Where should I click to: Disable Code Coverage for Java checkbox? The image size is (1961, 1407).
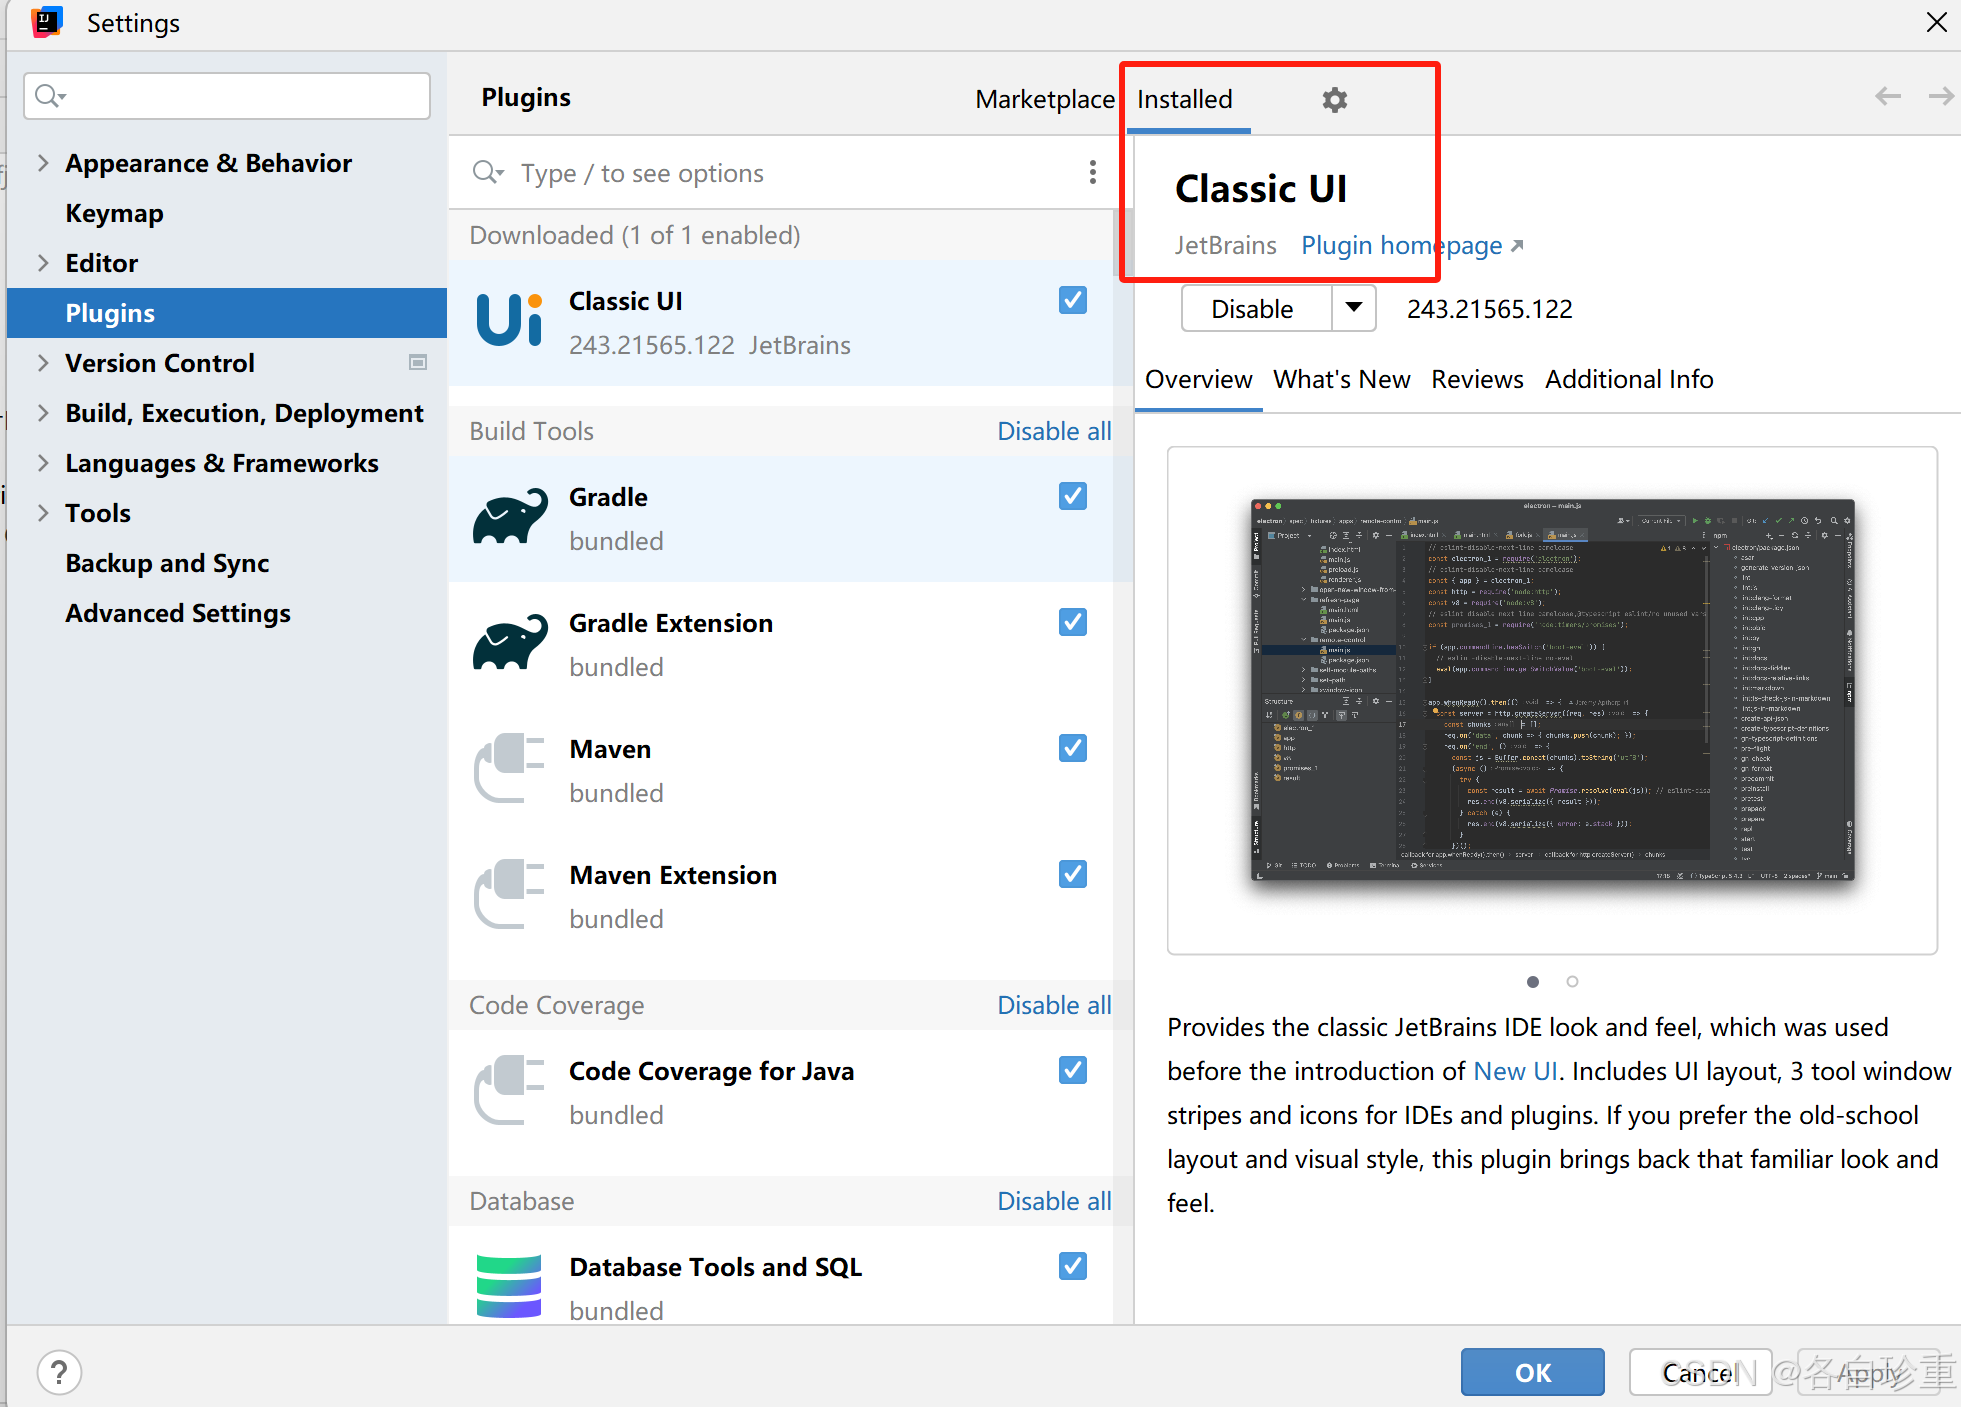1072,1070
